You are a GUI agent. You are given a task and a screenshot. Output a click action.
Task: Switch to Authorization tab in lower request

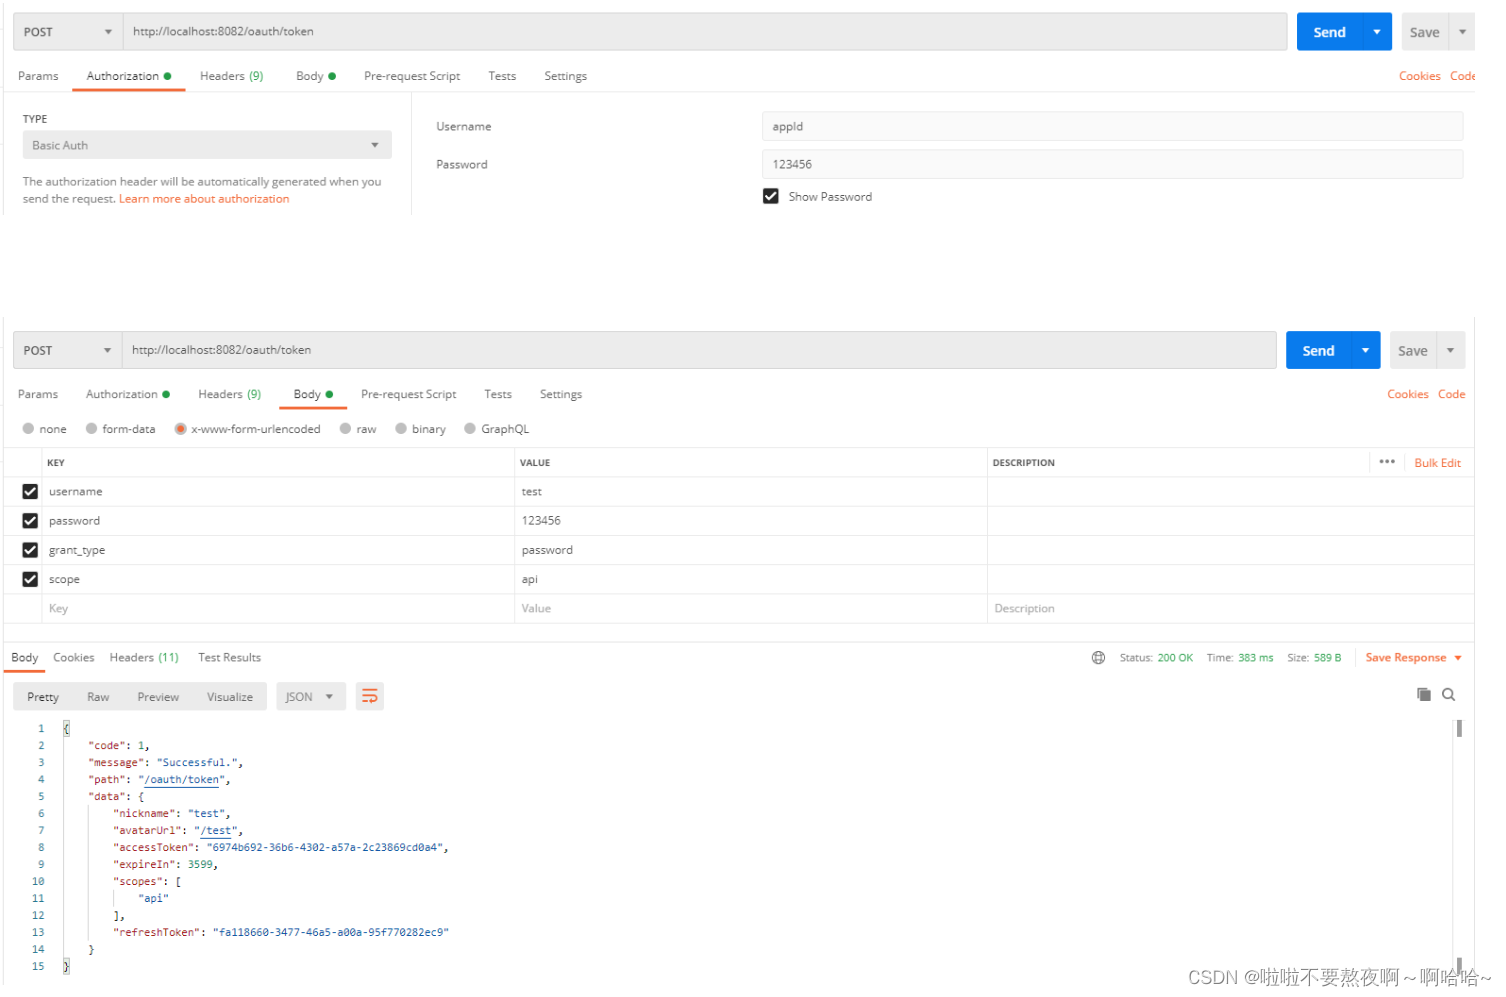coord(128,395)
